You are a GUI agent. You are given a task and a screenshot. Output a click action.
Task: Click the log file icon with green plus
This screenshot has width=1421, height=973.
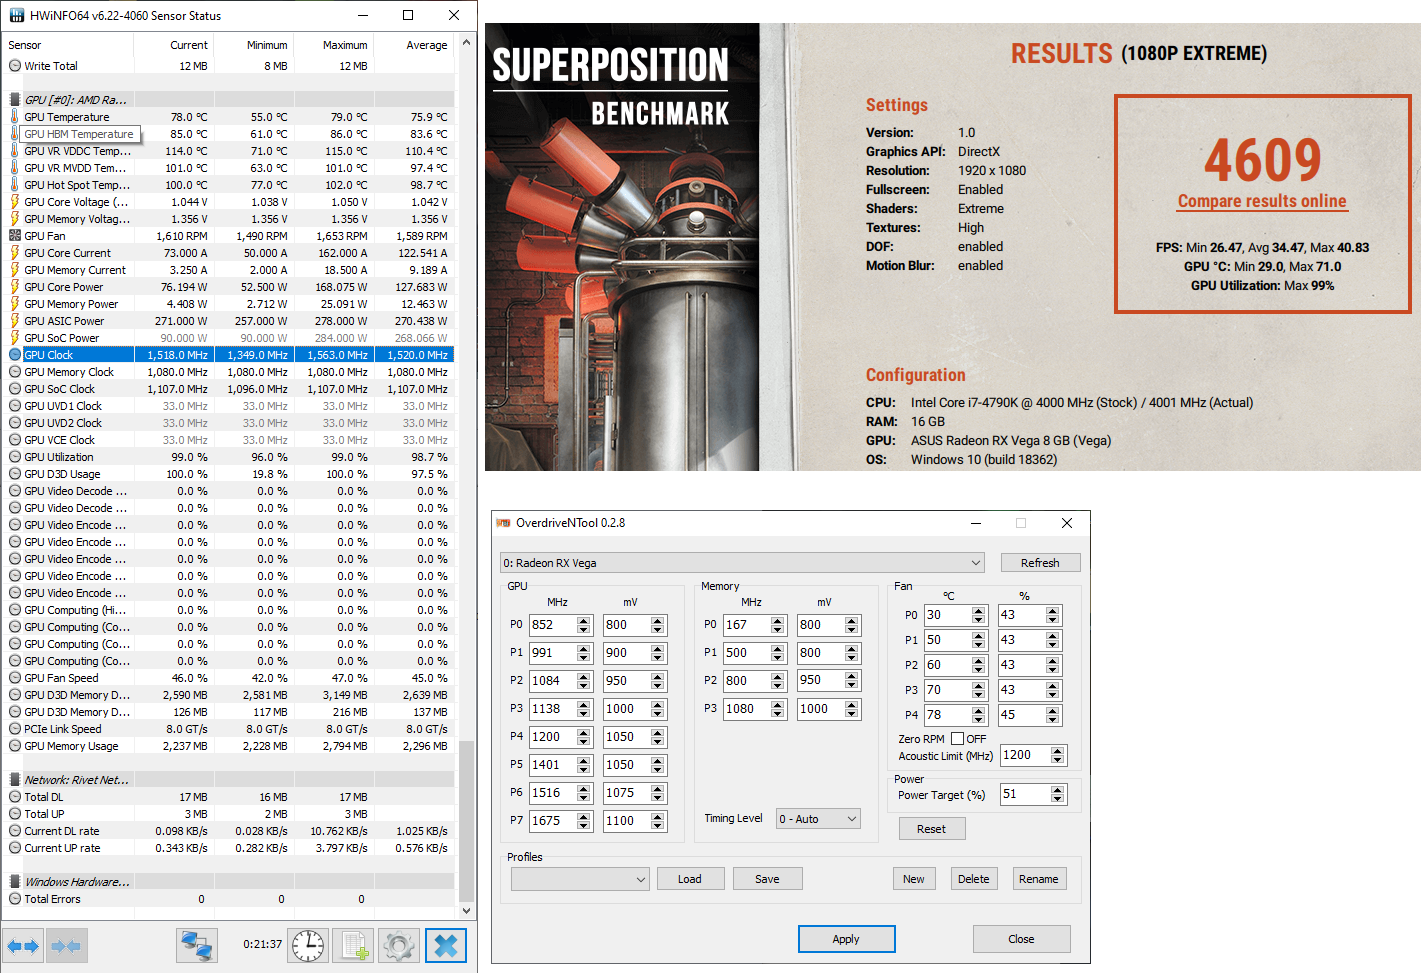pyautogui.click(x=354, y=945)
